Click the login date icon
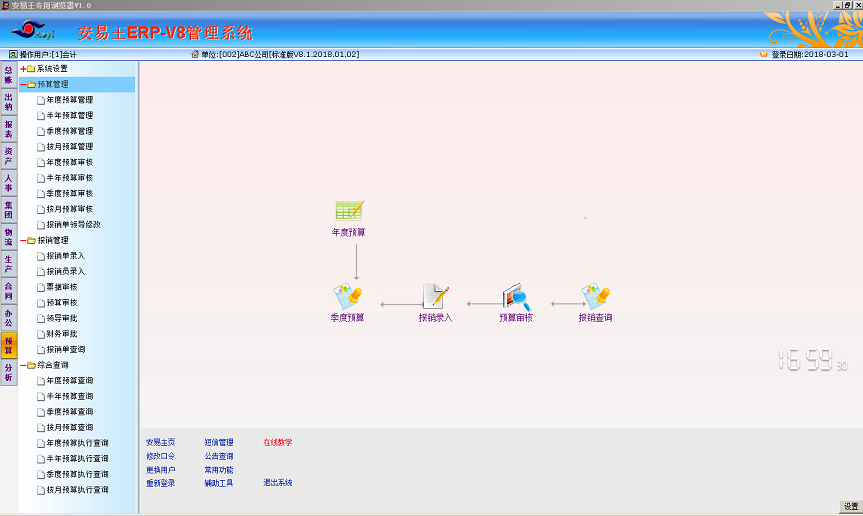Image resolution: width=863 pixels, height=516 pixels. [x=763, y=54]
